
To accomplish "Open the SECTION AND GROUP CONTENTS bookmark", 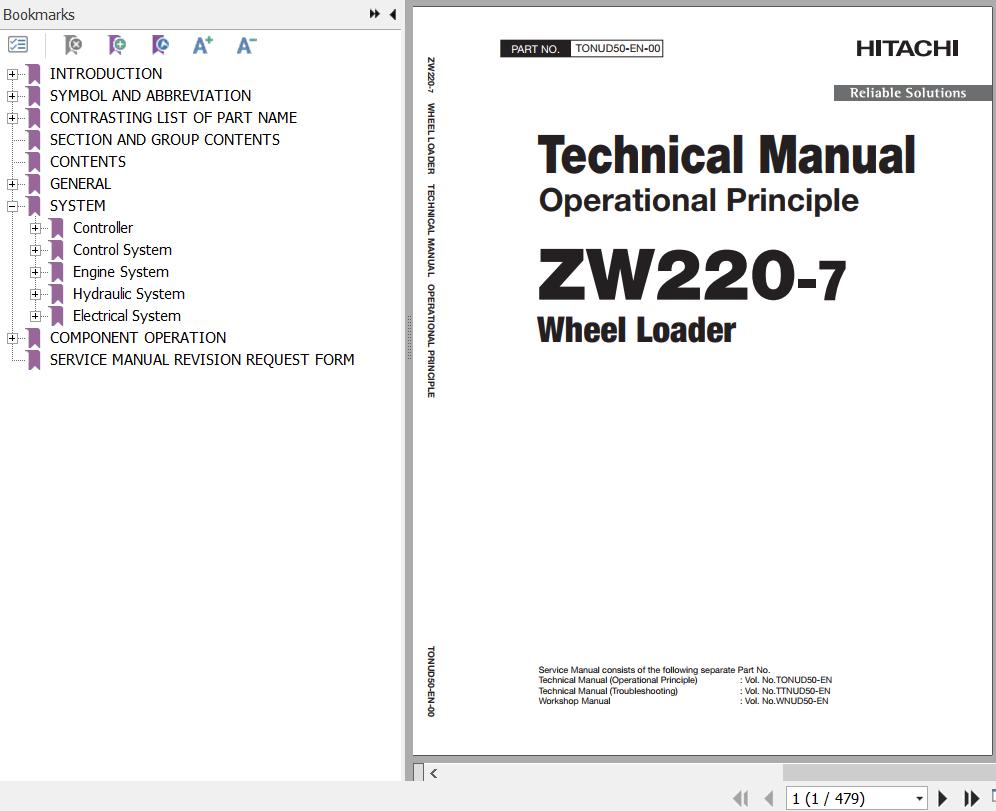I will [165, 140].
